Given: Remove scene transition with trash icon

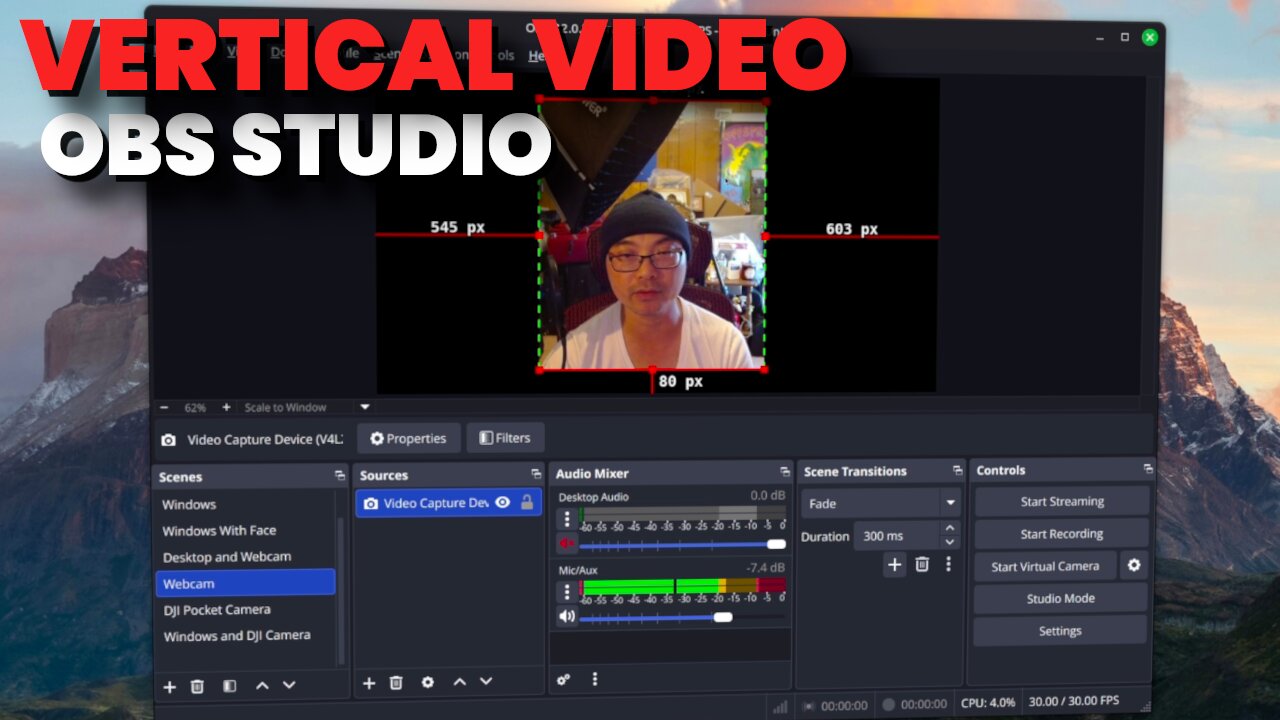Looking at the screenshot, I should pyautogui.click(x=922, y=565).
